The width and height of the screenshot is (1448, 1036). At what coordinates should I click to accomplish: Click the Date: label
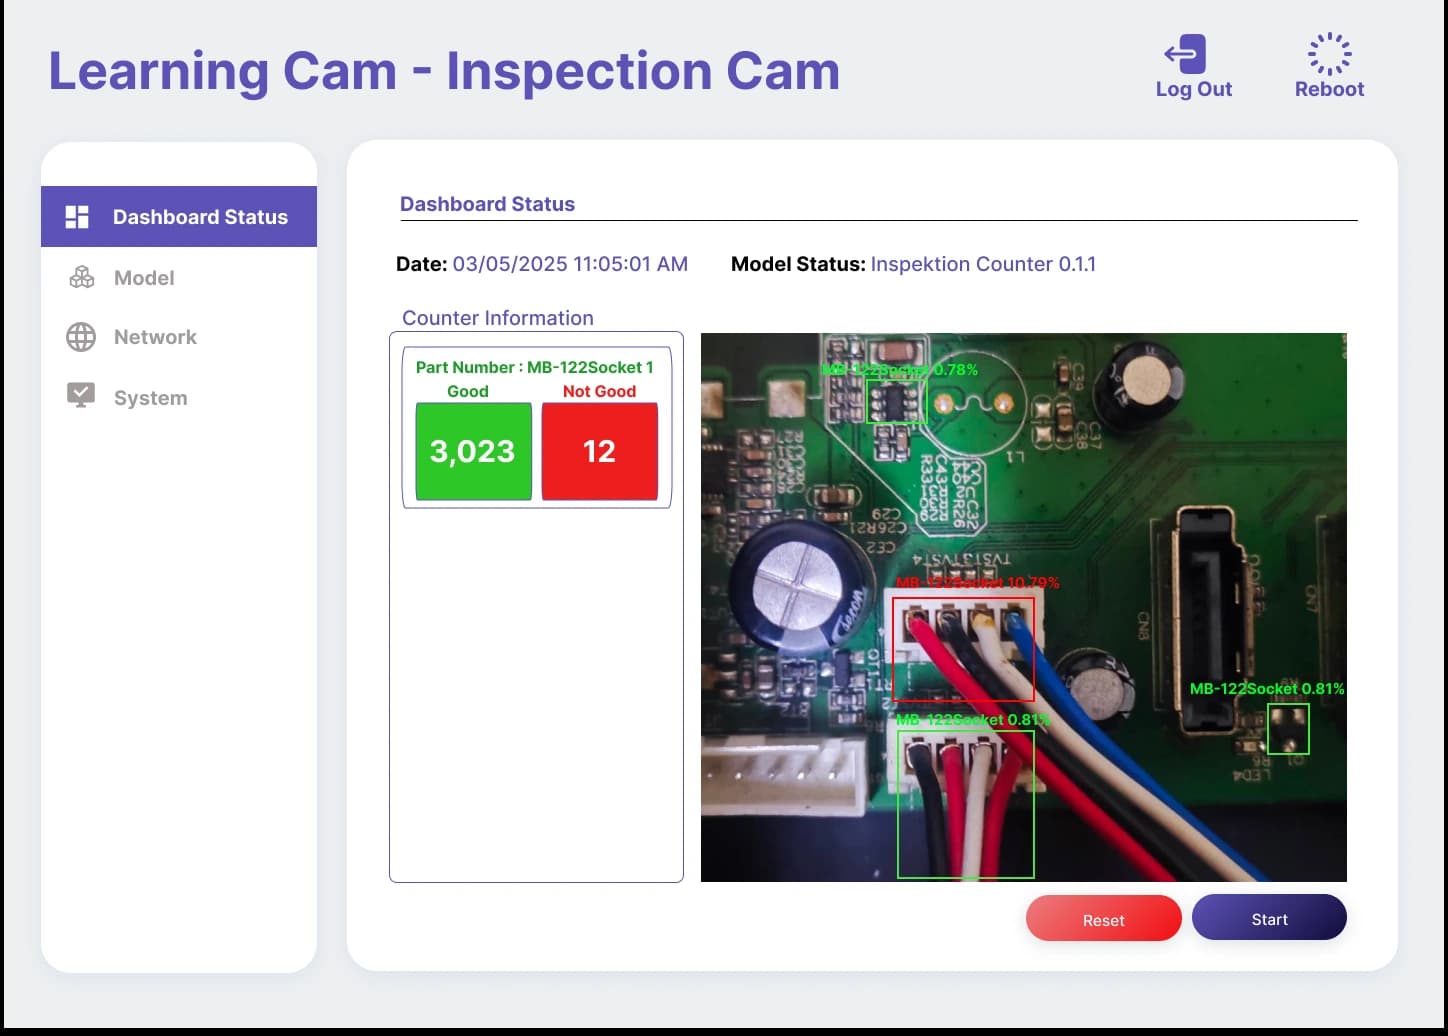(x=421, y=264)
